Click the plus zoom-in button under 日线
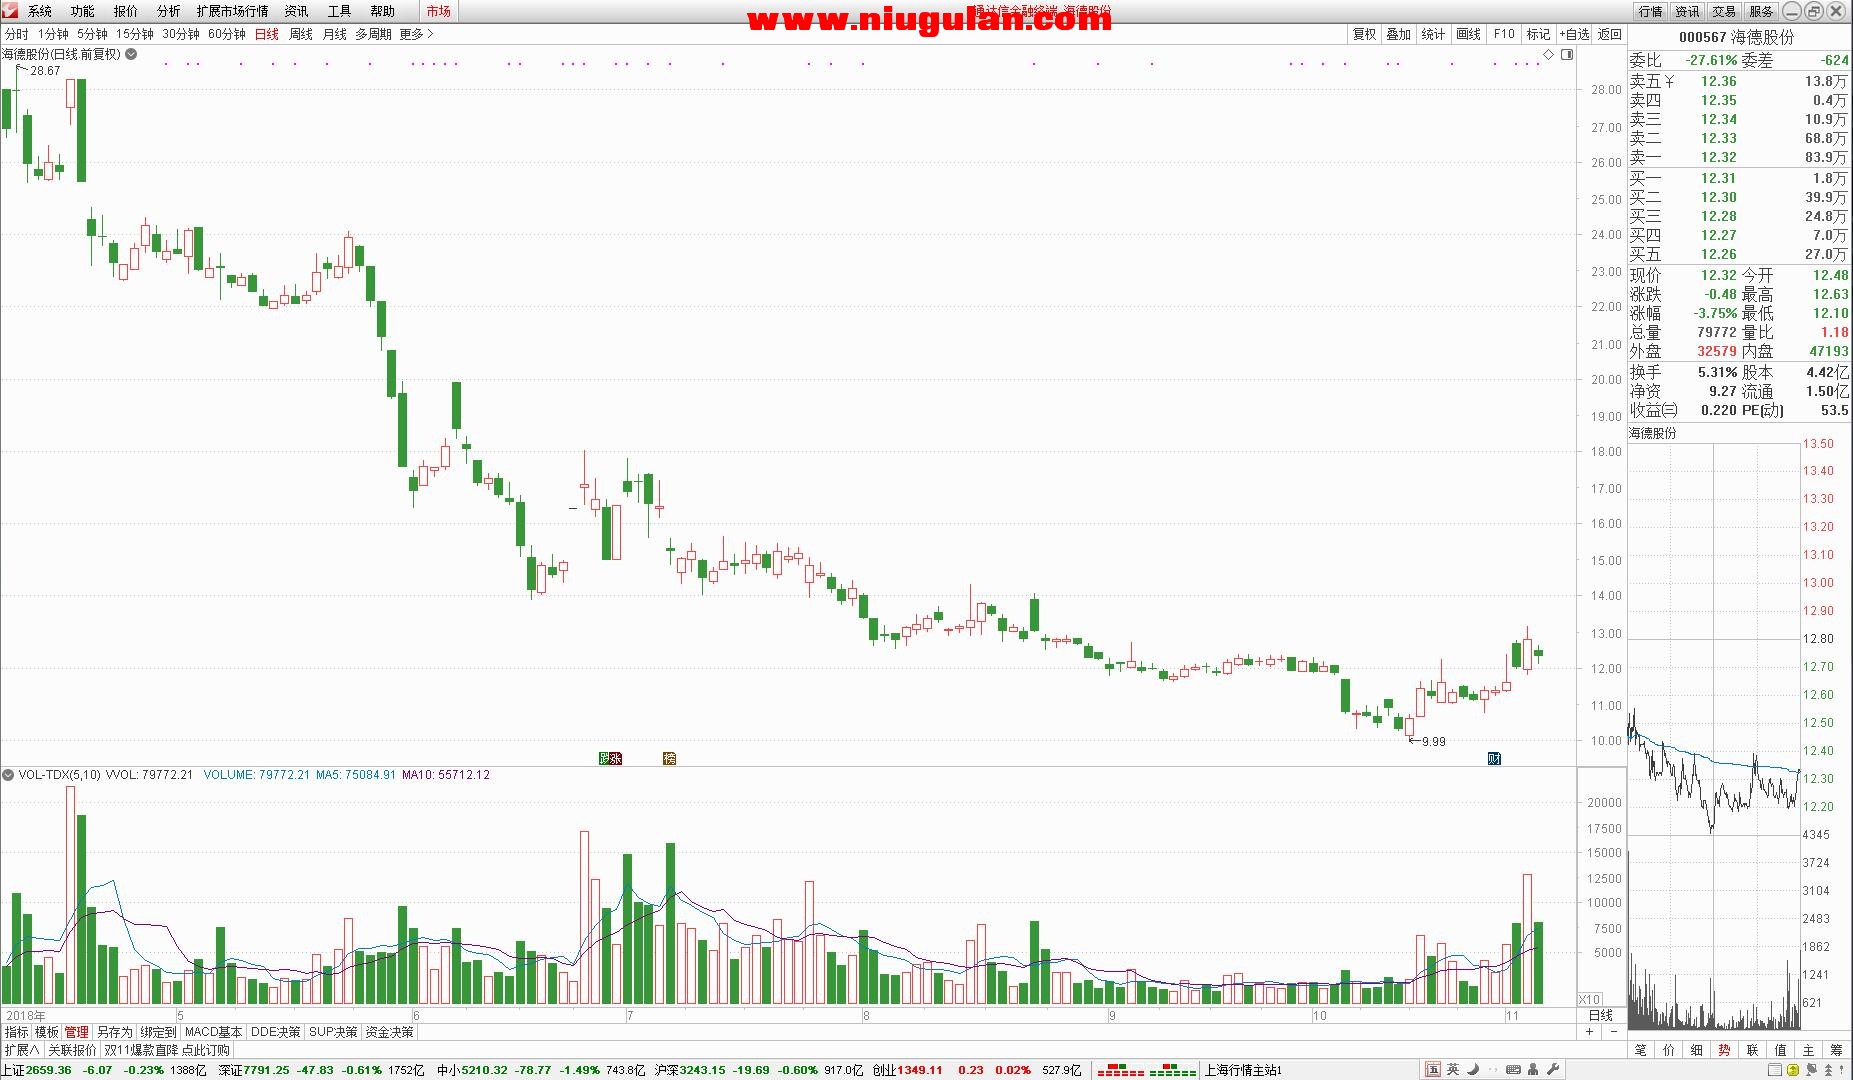The image size is (1853, 1080). point(1590,1032)
